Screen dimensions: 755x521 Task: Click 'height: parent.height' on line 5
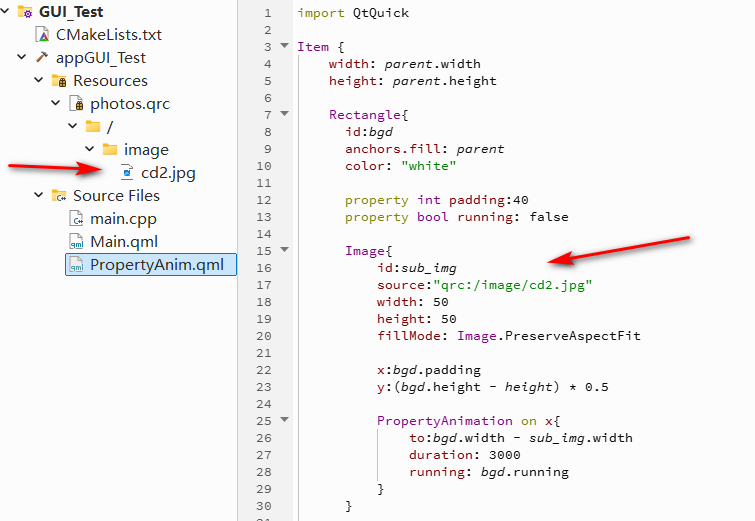coord(413,81)
